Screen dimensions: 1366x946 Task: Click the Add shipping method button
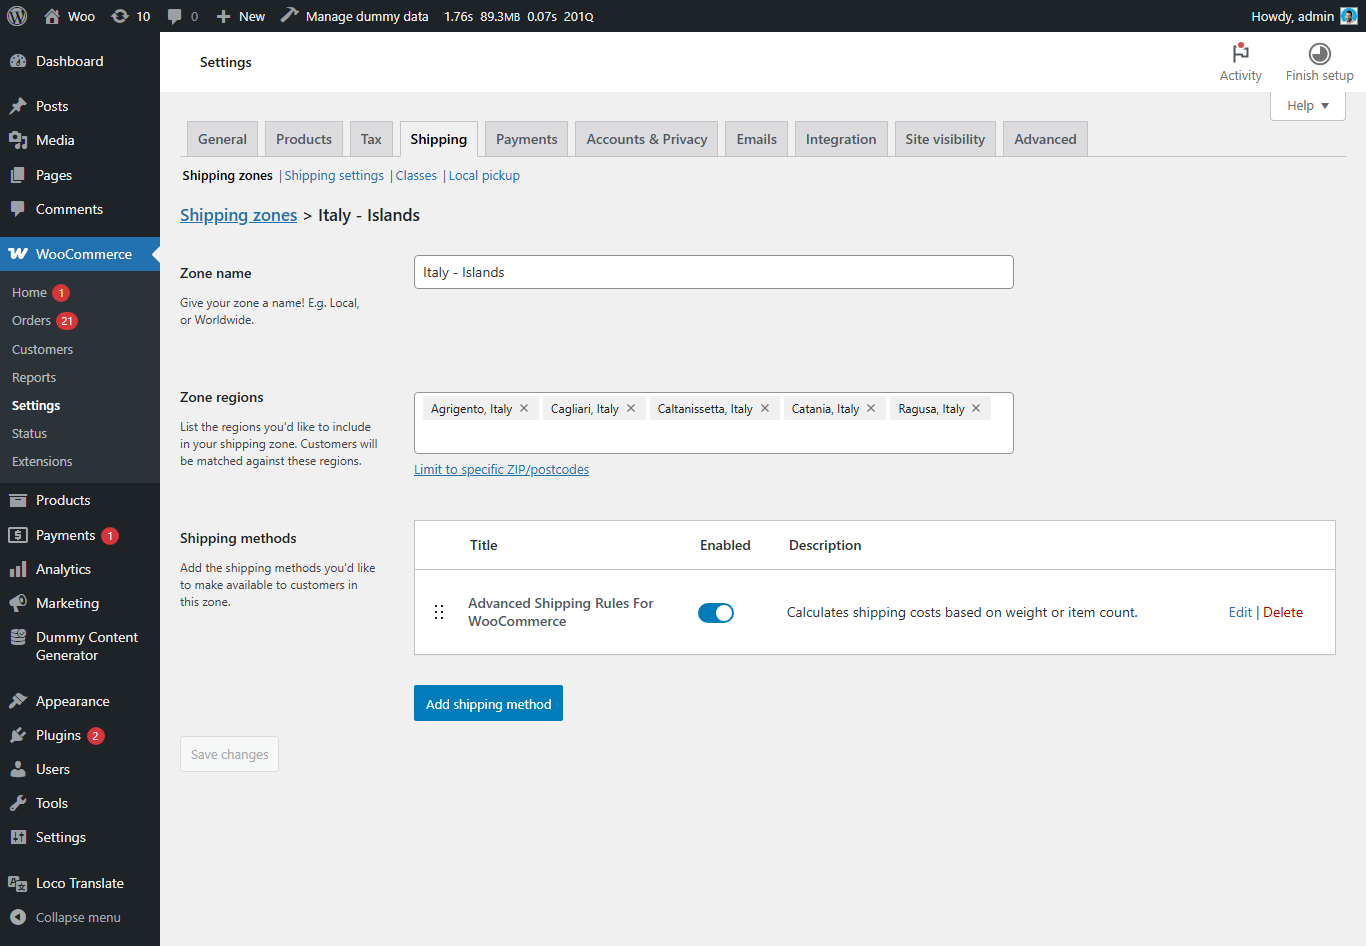[x=488, y=703]
